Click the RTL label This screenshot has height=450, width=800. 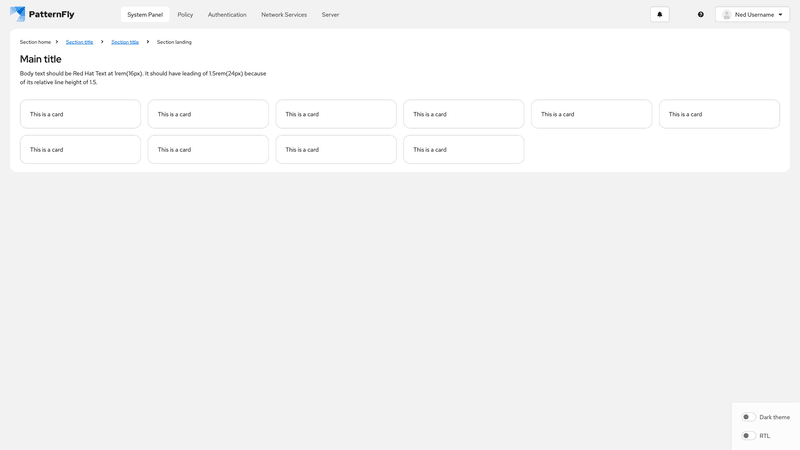[764, 436]
